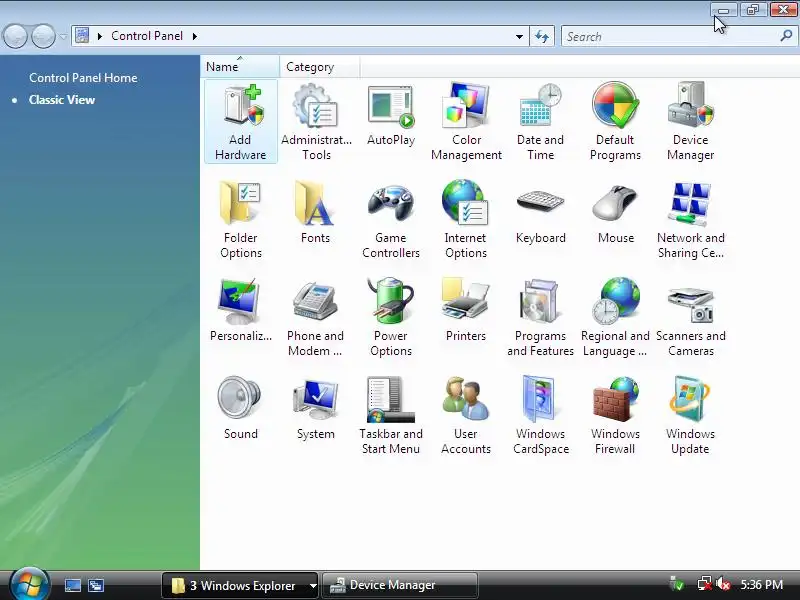Click the address bar Control Panel icon

tap(82, 36)
